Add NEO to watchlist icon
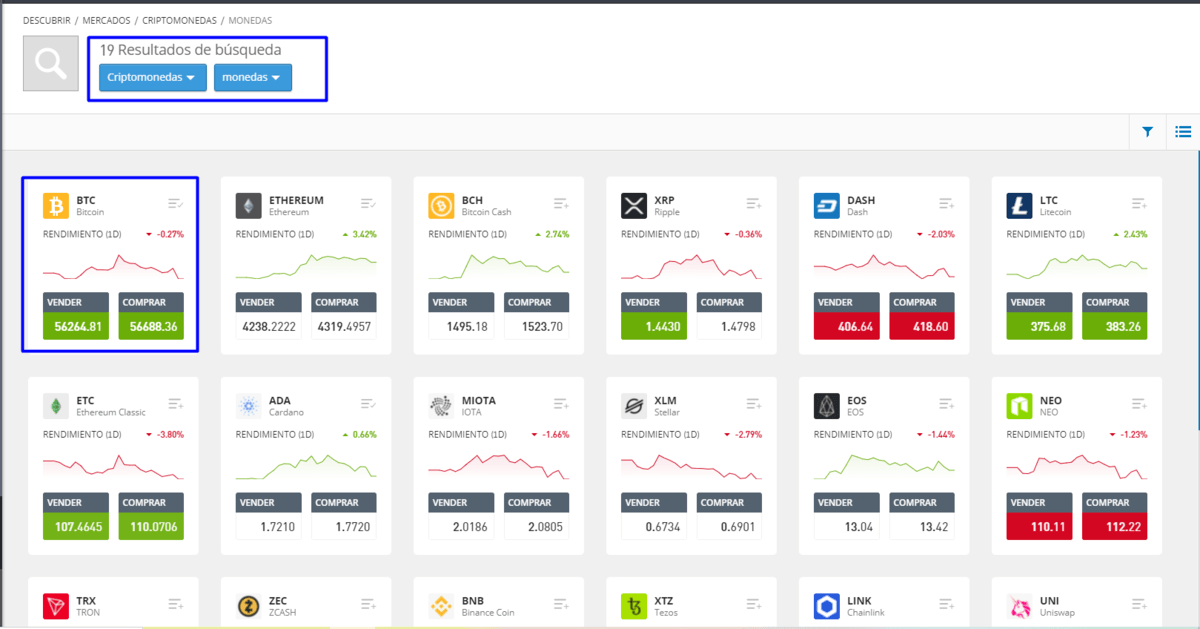Screen dimensions: 1200x629 tap(1139, 403)
